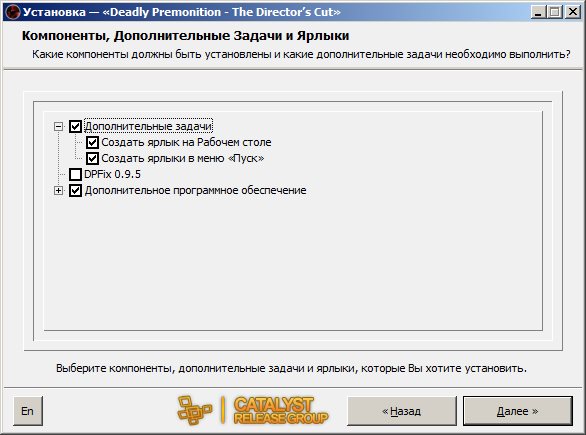Close the installer window
Viewport: 586px width, 435px height.
pos(573,12)
